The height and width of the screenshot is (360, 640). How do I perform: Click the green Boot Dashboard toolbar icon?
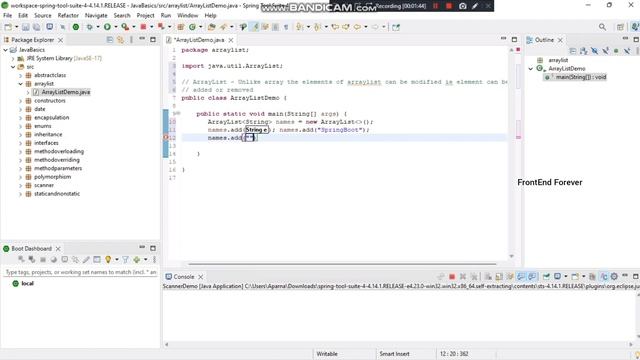76,27
